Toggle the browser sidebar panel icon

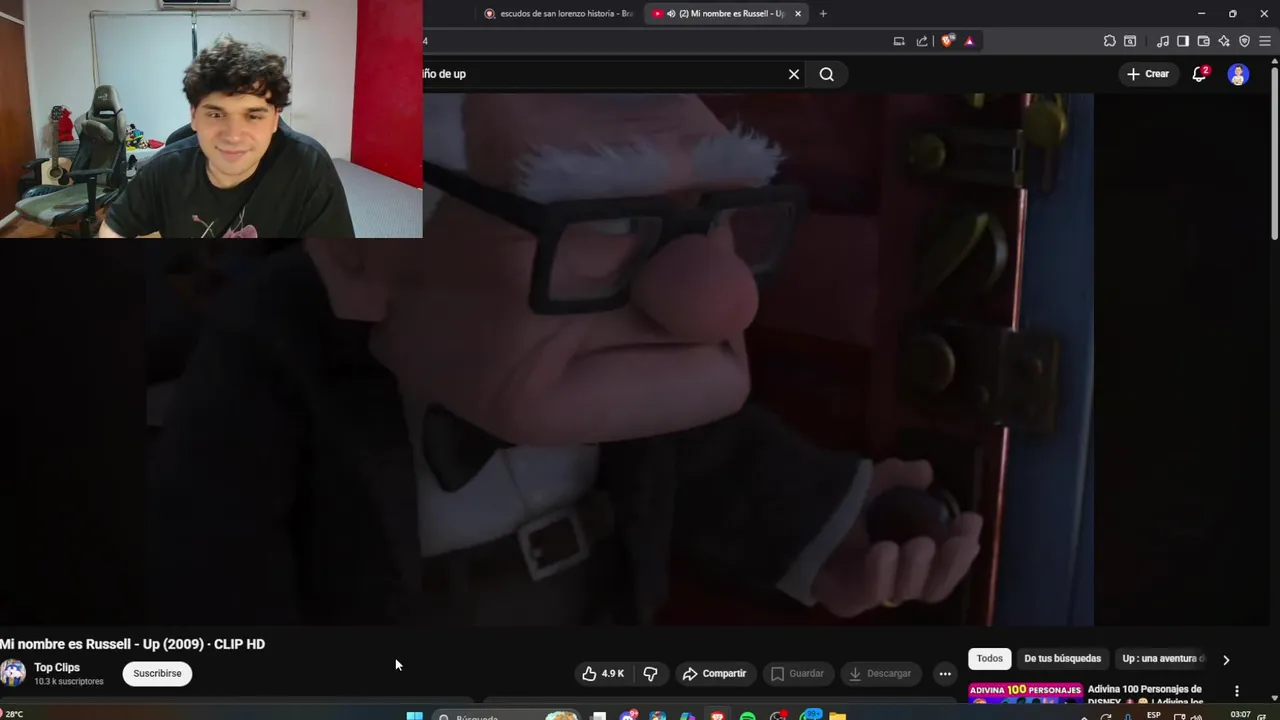(1183, 41)
